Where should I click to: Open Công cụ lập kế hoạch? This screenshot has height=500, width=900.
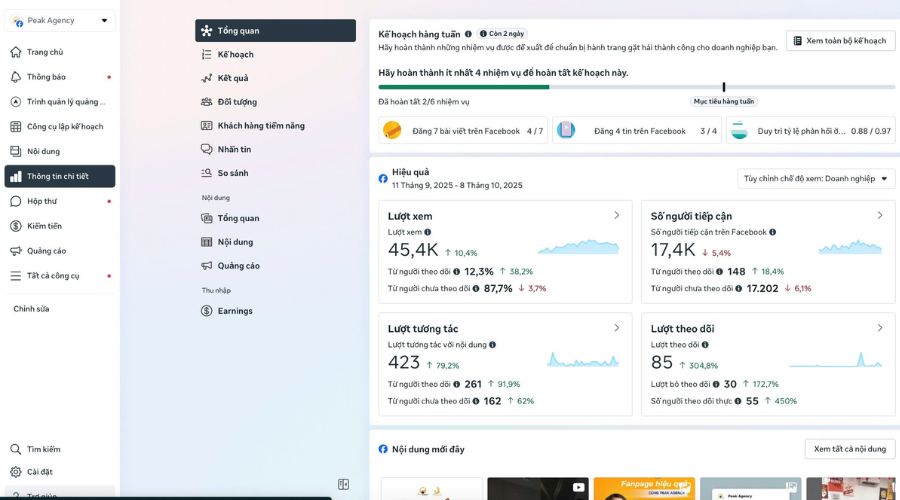(x=60, y=126)
